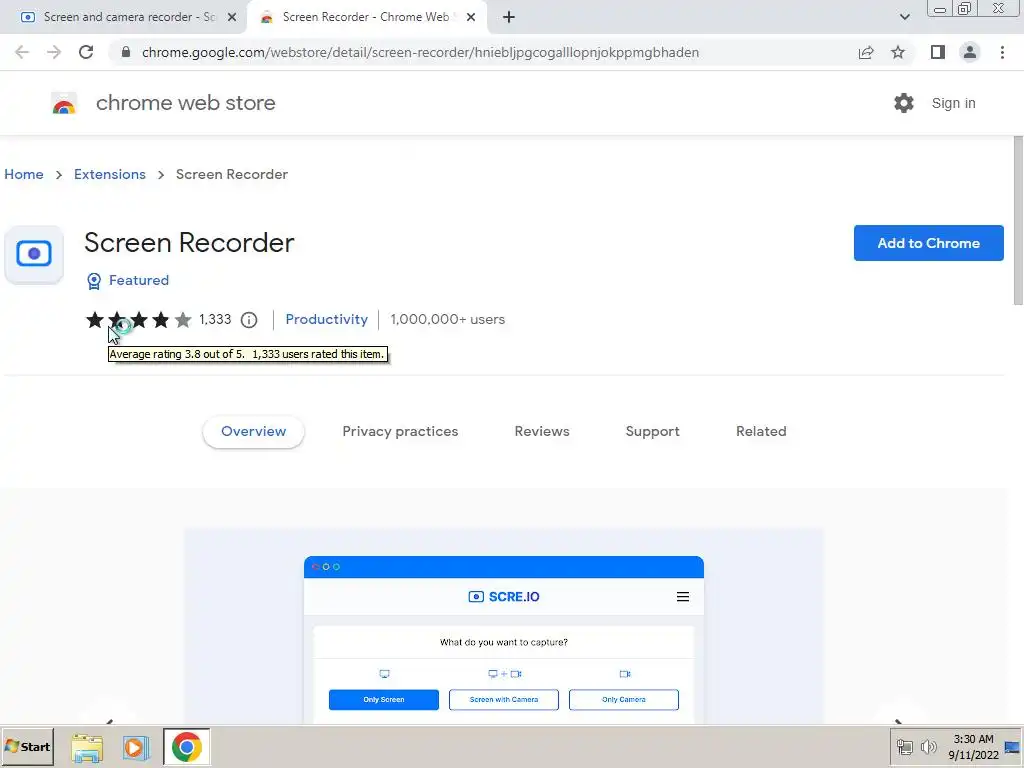
Task: Open a new tab with the plus button
Action: [x=509, y=18]
